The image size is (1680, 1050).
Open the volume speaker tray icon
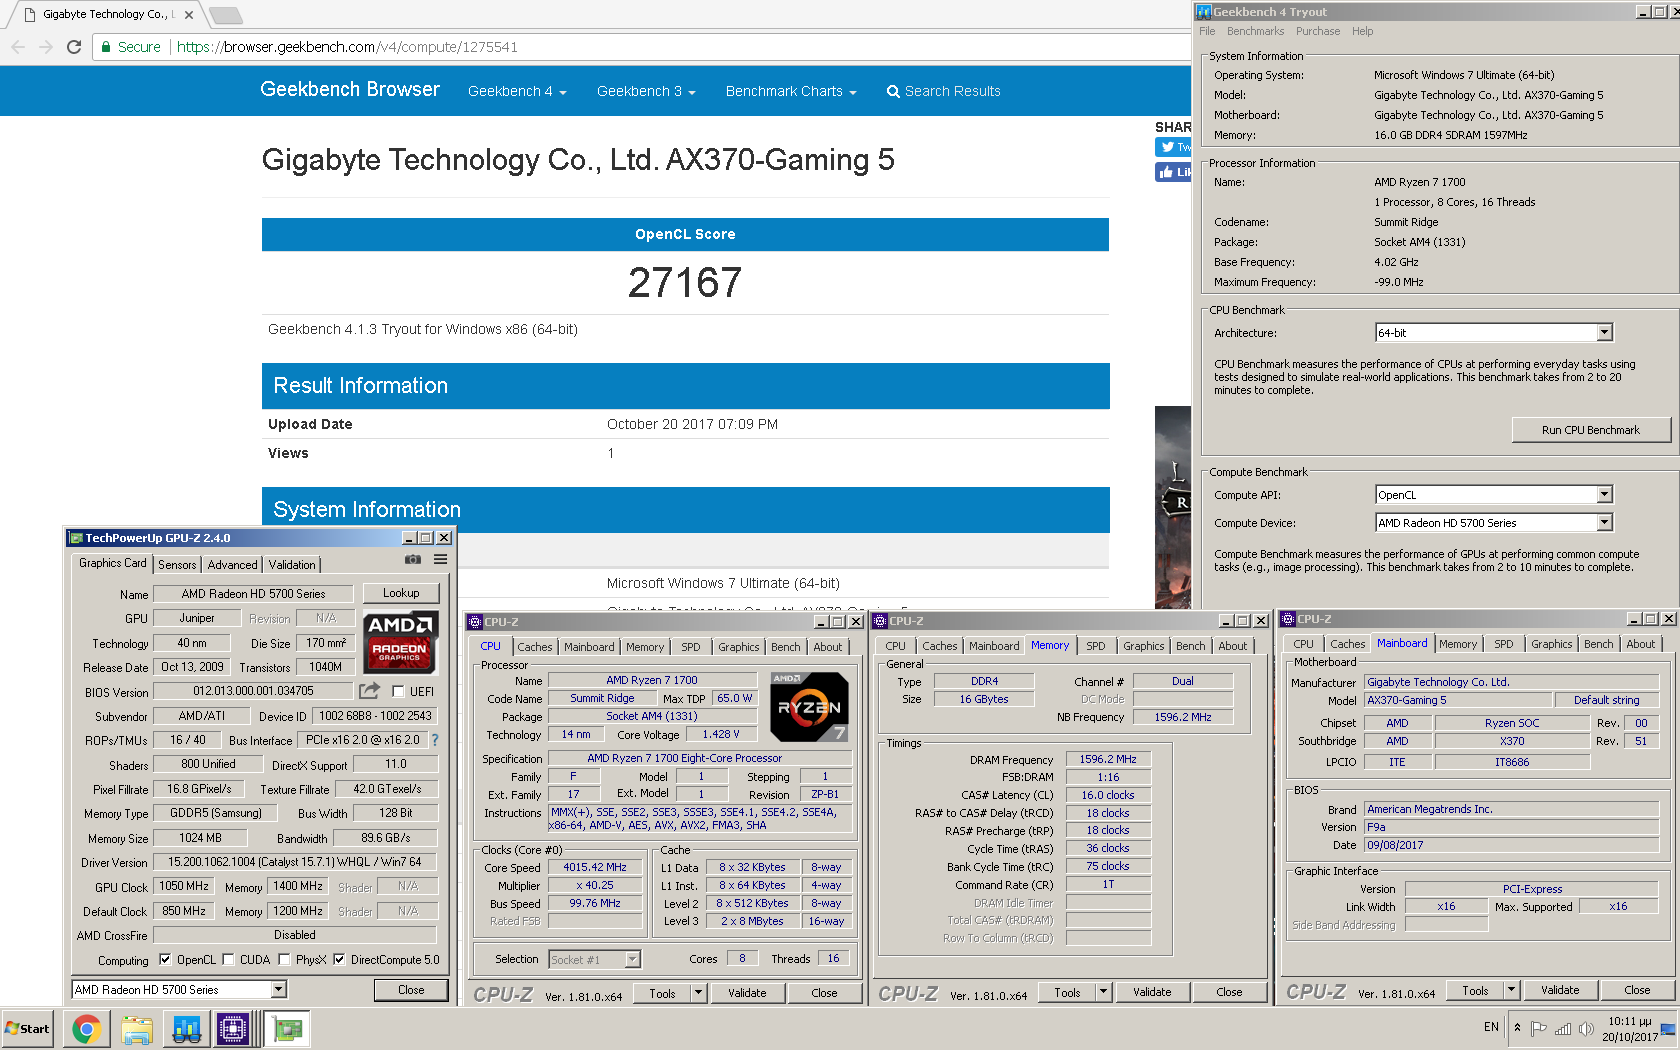[x=1586, y=1029]
